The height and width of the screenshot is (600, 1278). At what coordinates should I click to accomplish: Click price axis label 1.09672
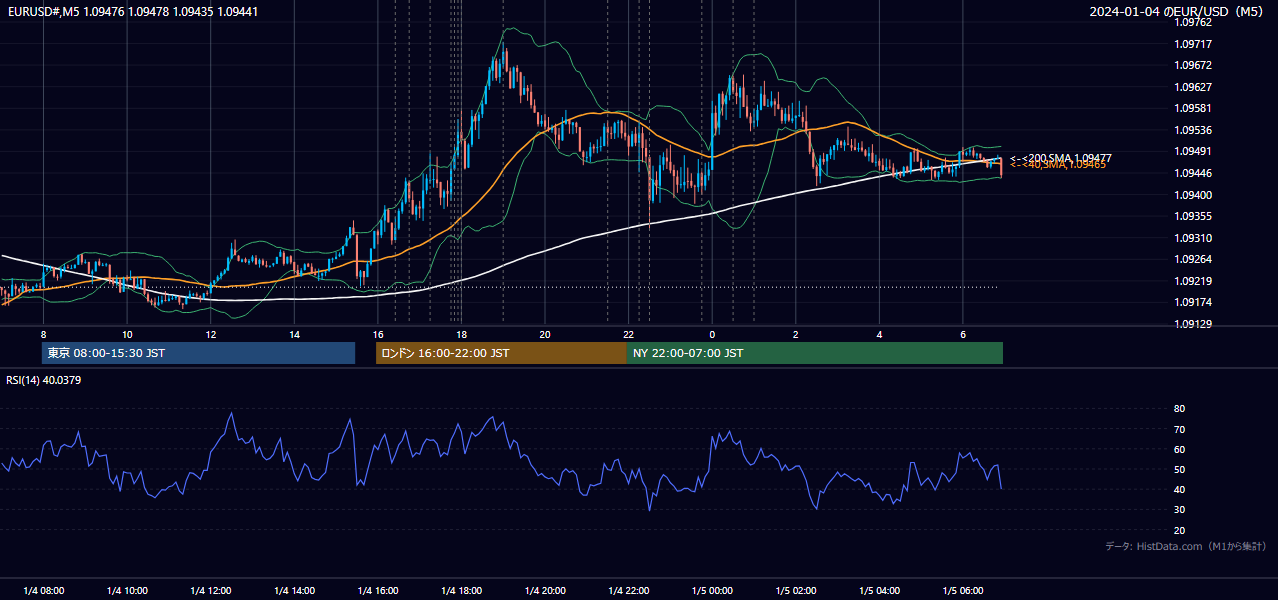pyautogui.click(x=1194, y=65)
